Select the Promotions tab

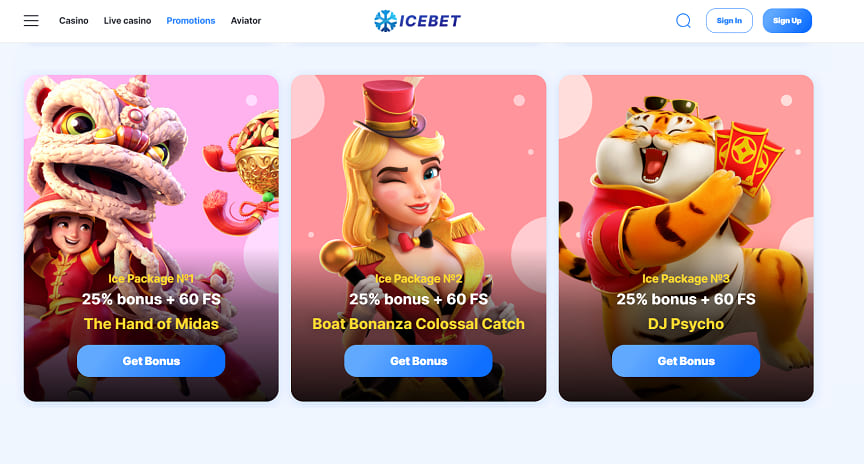coord(191,21)
